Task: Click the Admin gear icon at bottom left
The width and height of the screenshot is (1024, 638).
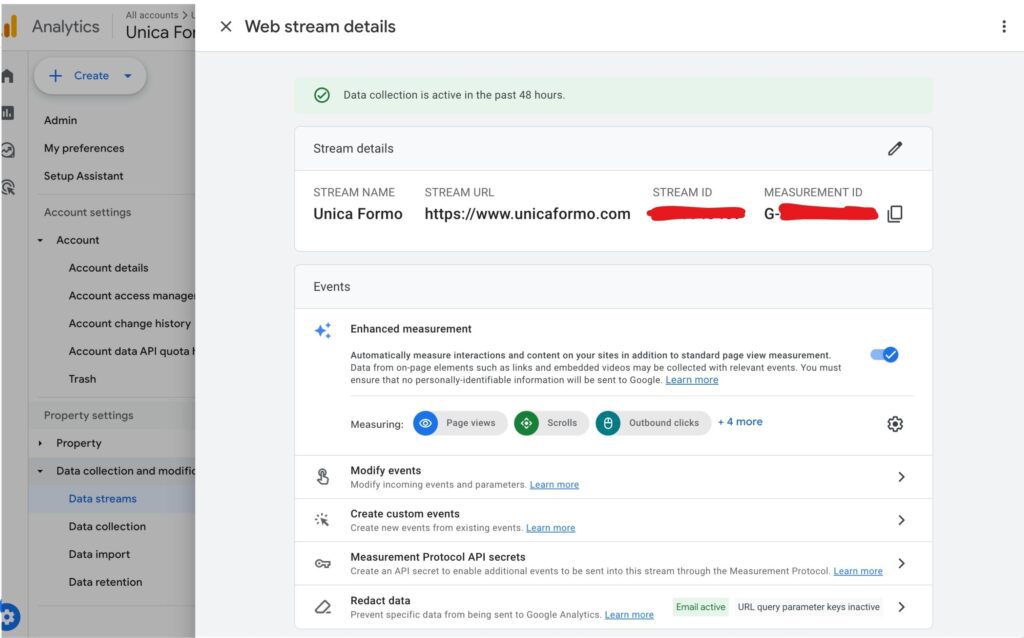Action: (9, 617)
